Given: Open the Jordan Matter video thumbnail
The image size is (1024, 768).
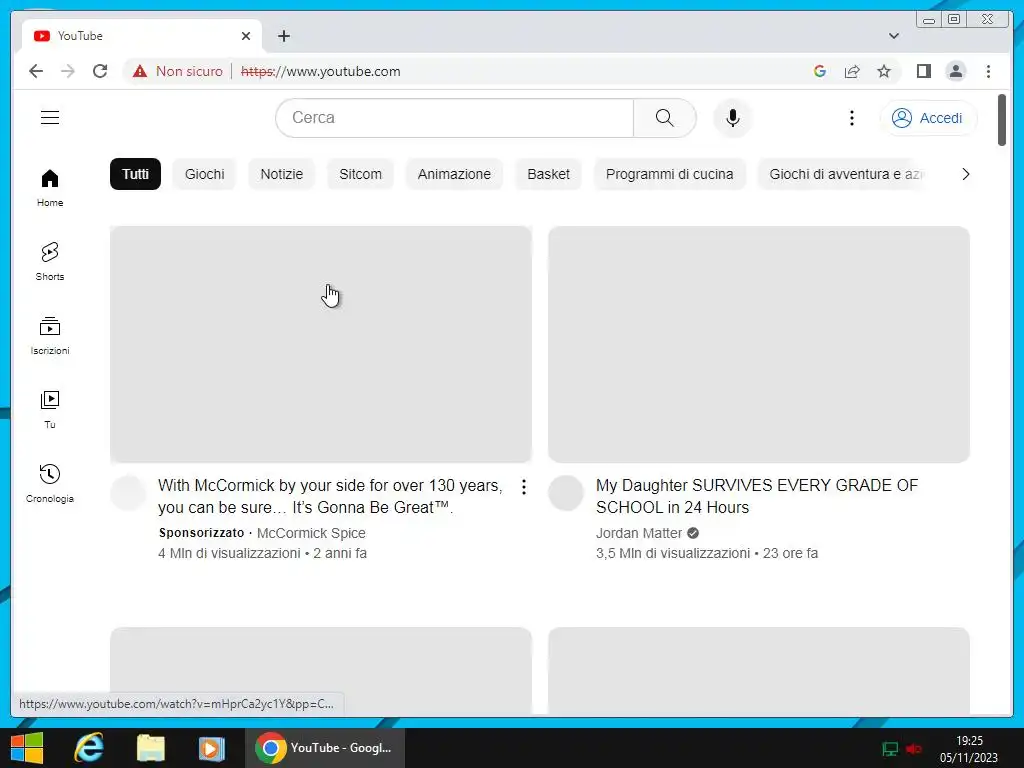Looking at the screenshot, I should (759, 344).
